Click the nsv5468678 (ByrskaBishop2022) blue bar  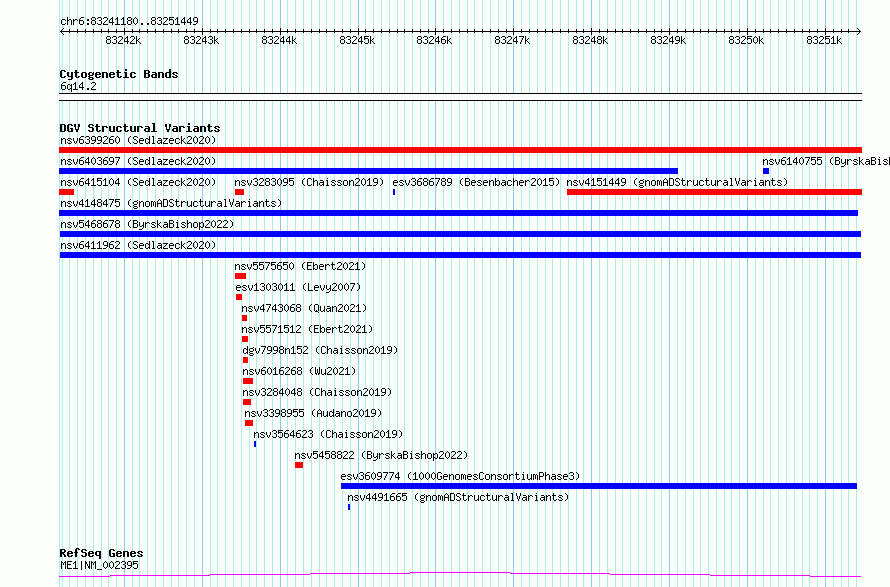460,234
